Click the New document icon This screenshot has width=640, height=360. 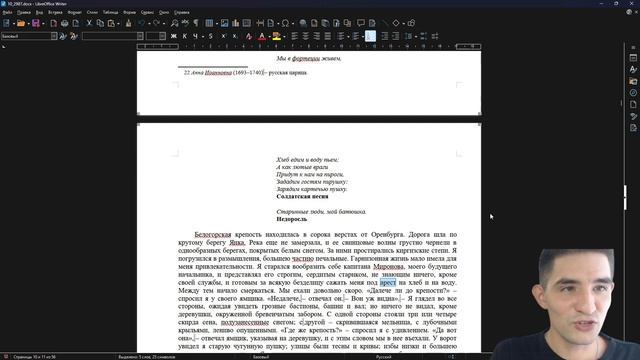coord(7,23)
